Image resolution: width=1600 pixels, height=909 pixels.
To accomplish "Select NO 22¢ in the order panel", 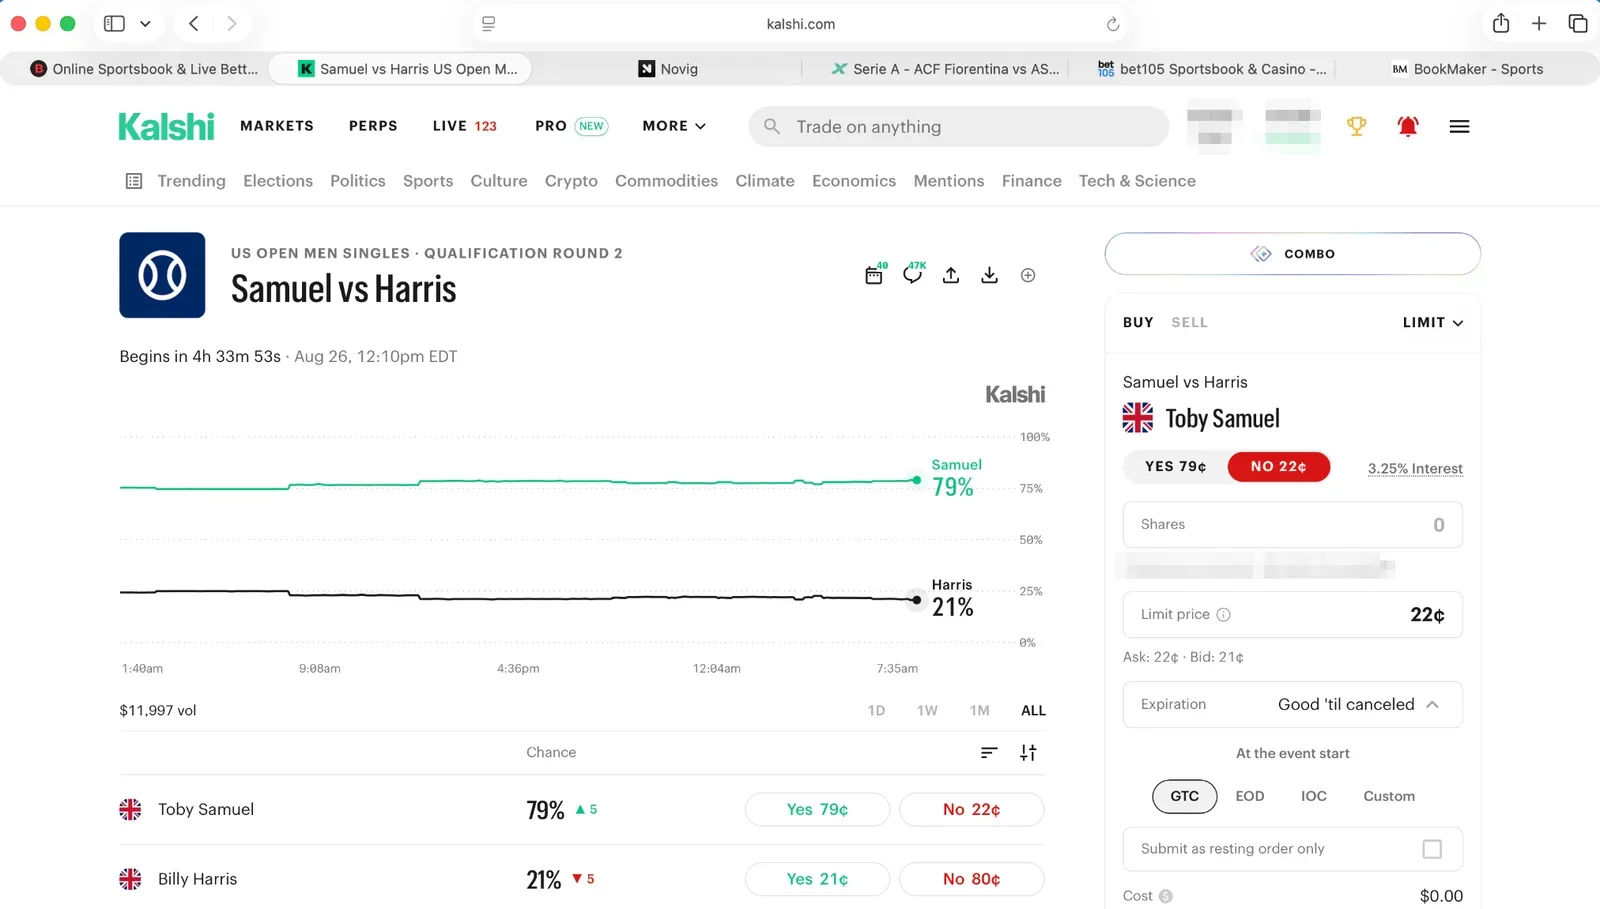I will tap(1278, 467).
